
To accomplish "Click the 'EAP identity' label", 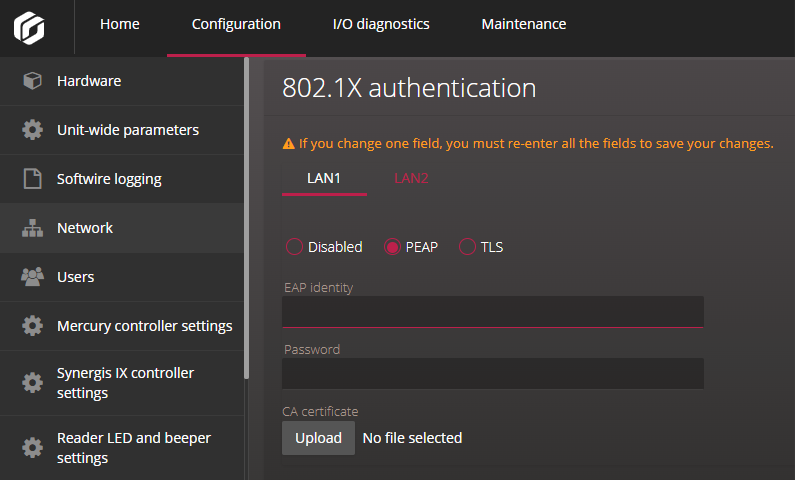I will coord(318,288).
